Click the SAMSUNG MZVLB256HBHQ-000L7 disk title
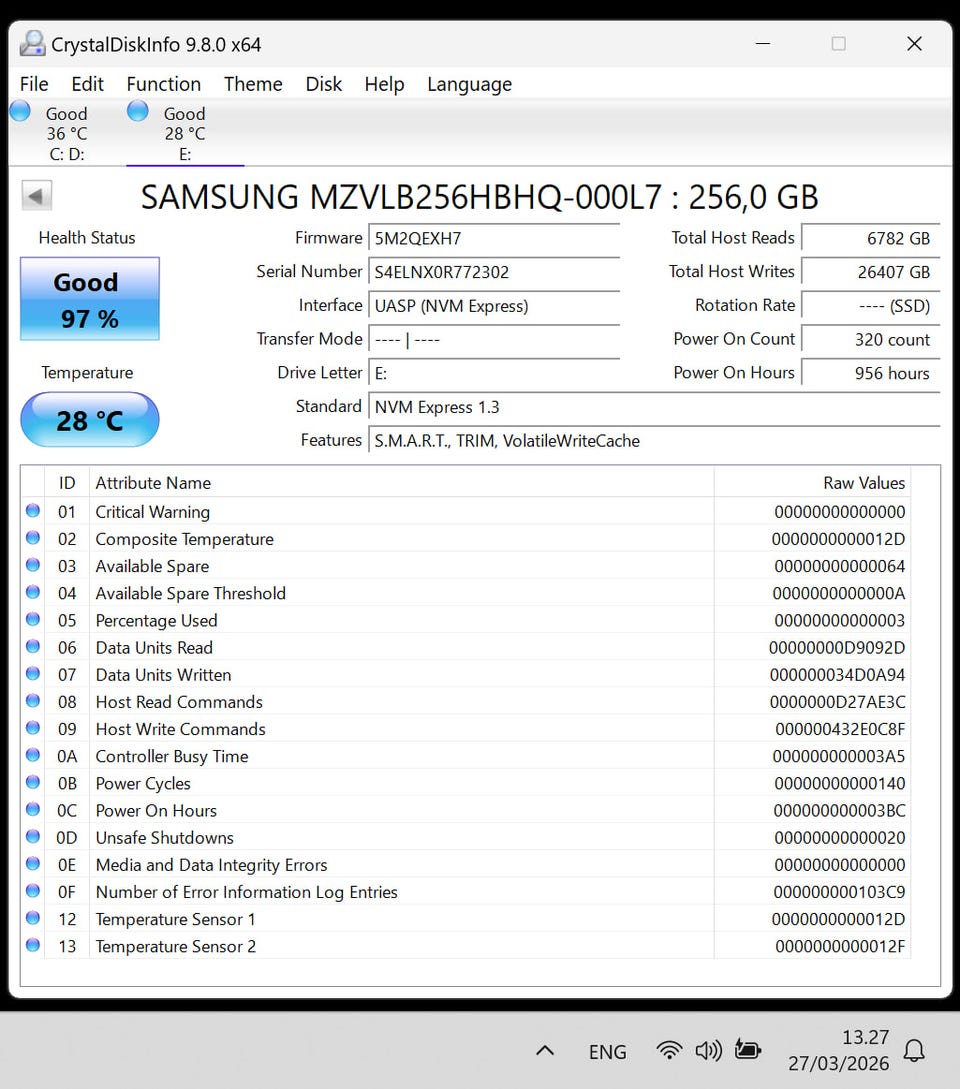The image size is (960, 1089). pyautogui.click(x=479, y=197)
